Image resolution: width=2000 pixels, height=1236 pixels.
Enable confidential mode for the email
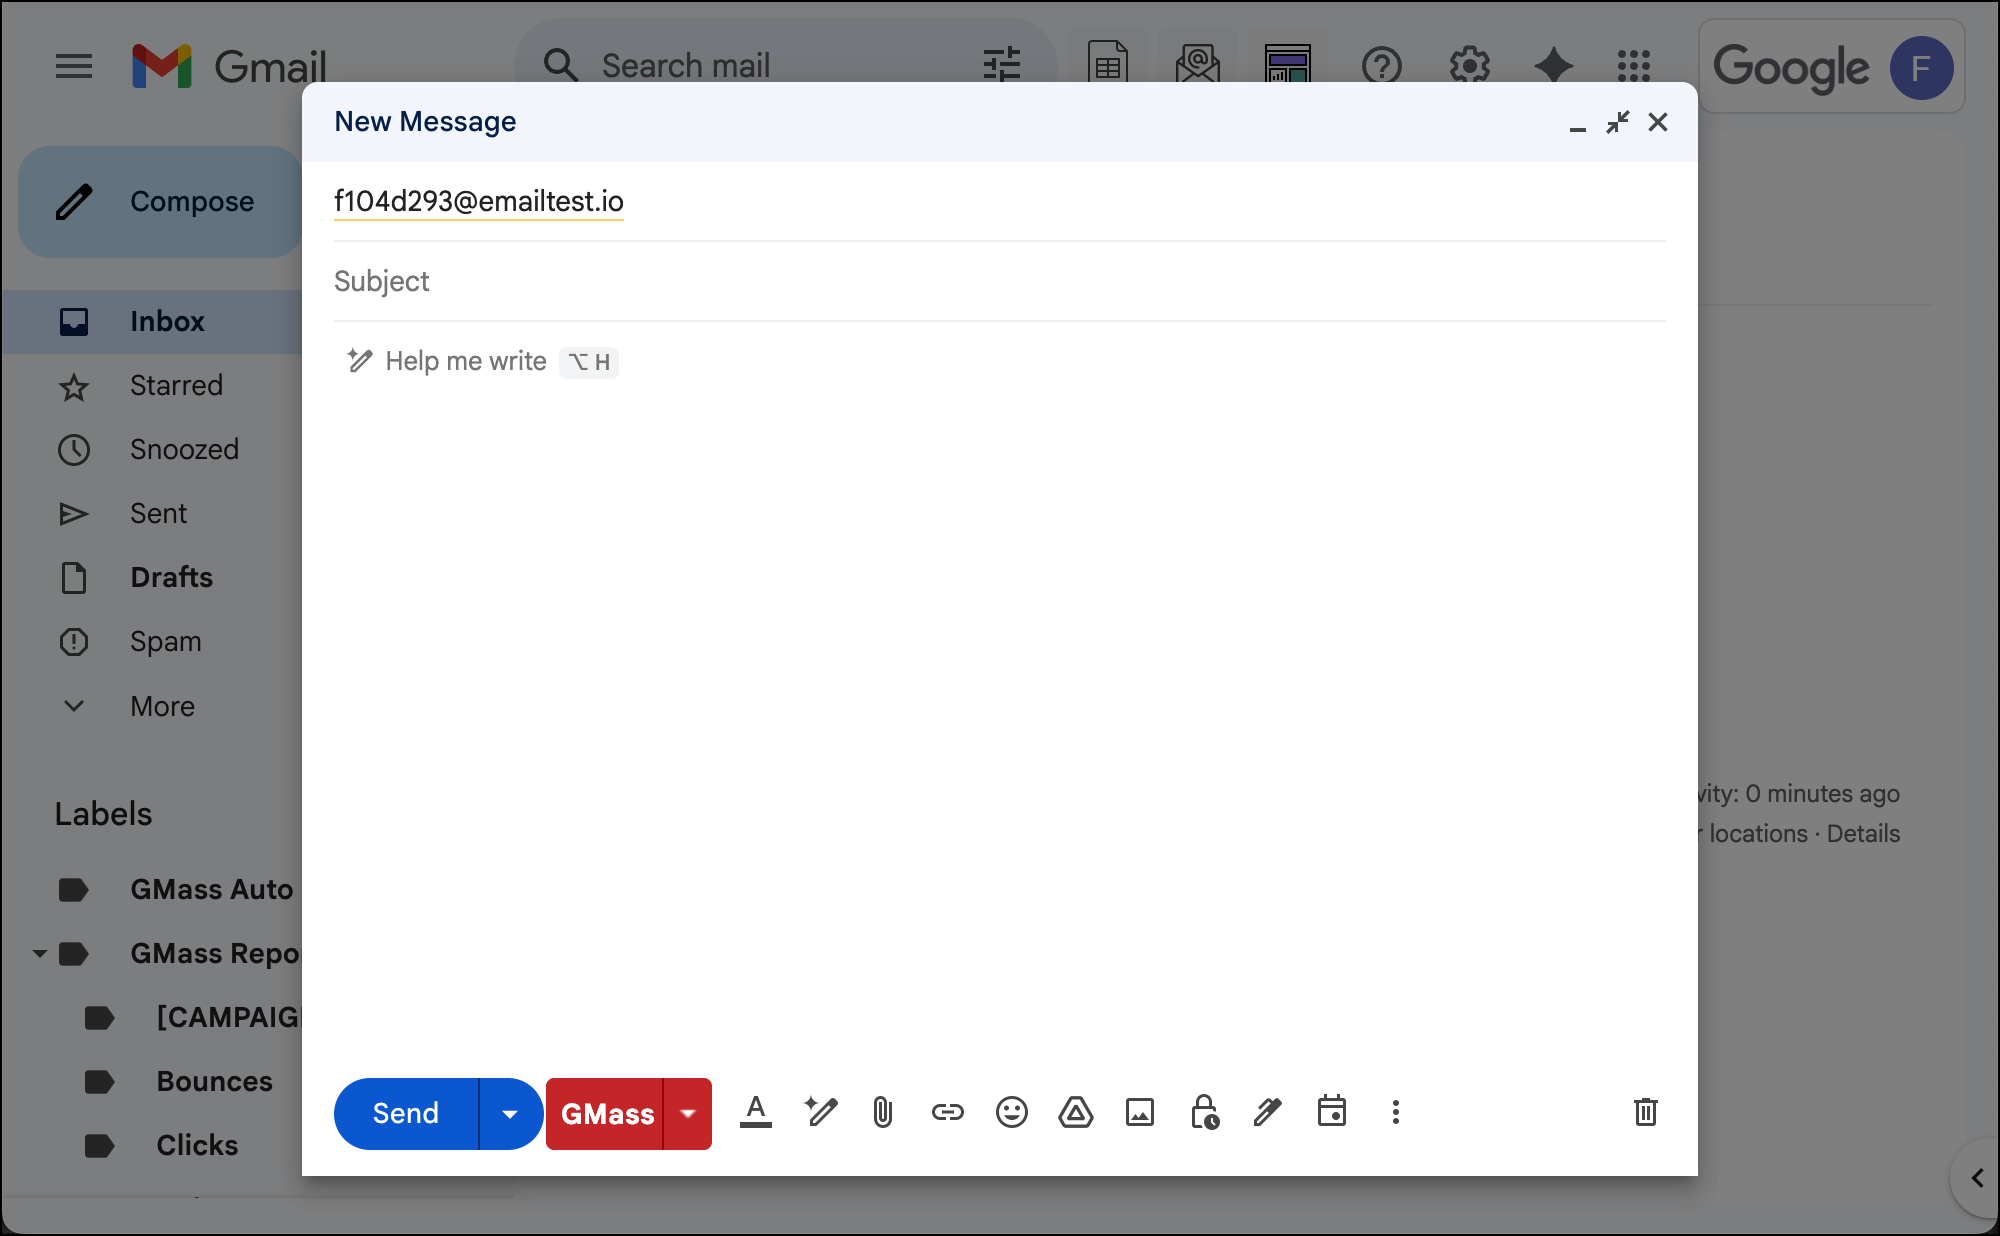coord(1203,1113)
